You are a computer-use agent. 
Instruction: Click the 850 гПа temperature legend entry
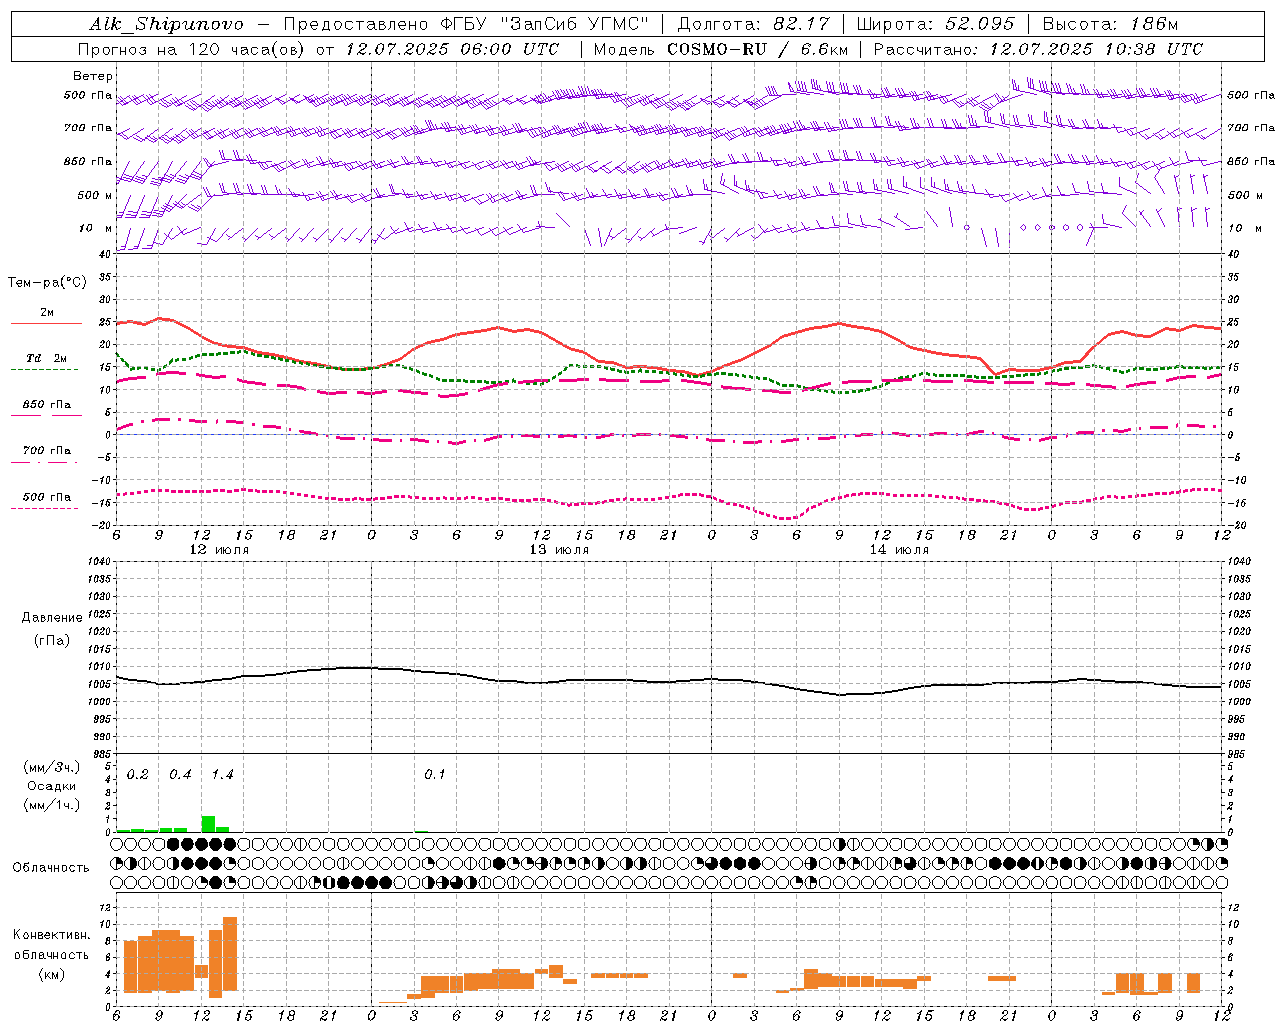pyautogui.click(x=47, y=405)
